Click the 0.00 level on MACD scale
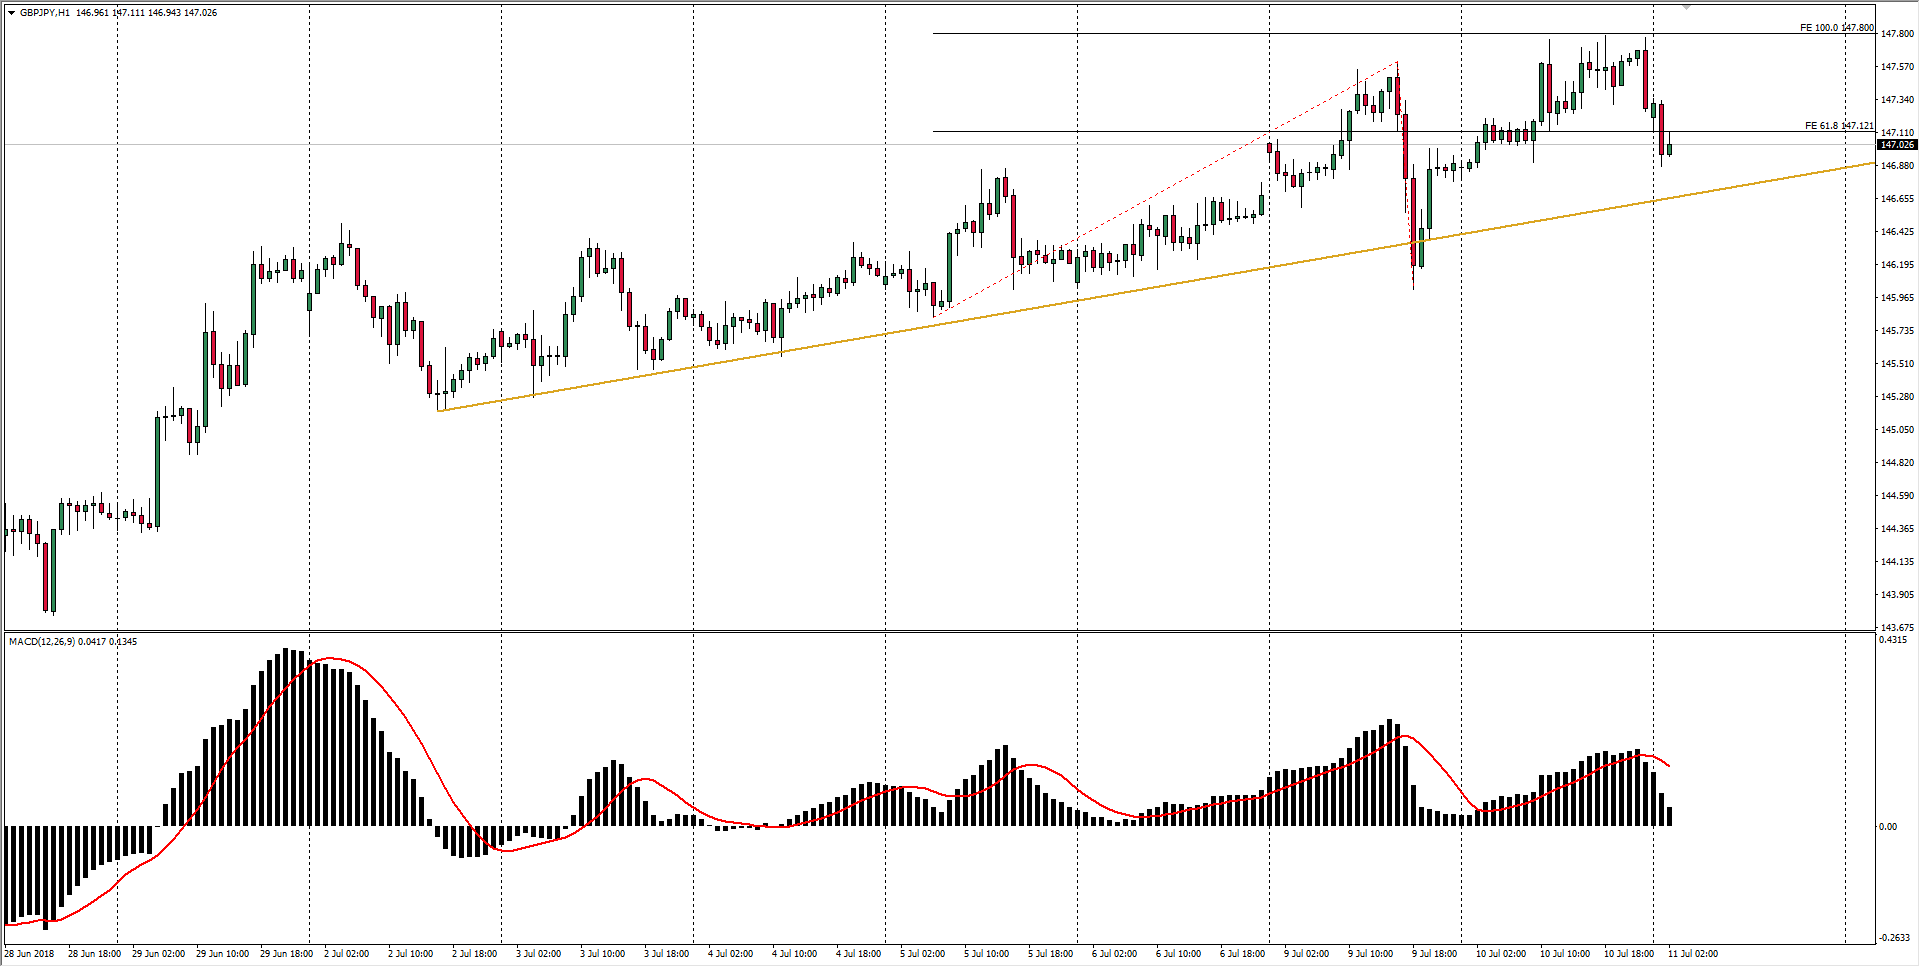This screenshot has width=1920, height=967. click(1887, 827)
